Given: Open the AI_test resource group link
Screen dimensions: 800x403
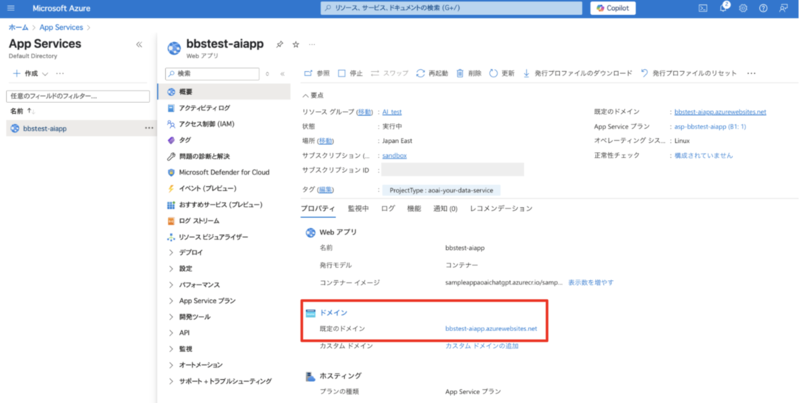Looking at the screenshot, I should [392, 112].
